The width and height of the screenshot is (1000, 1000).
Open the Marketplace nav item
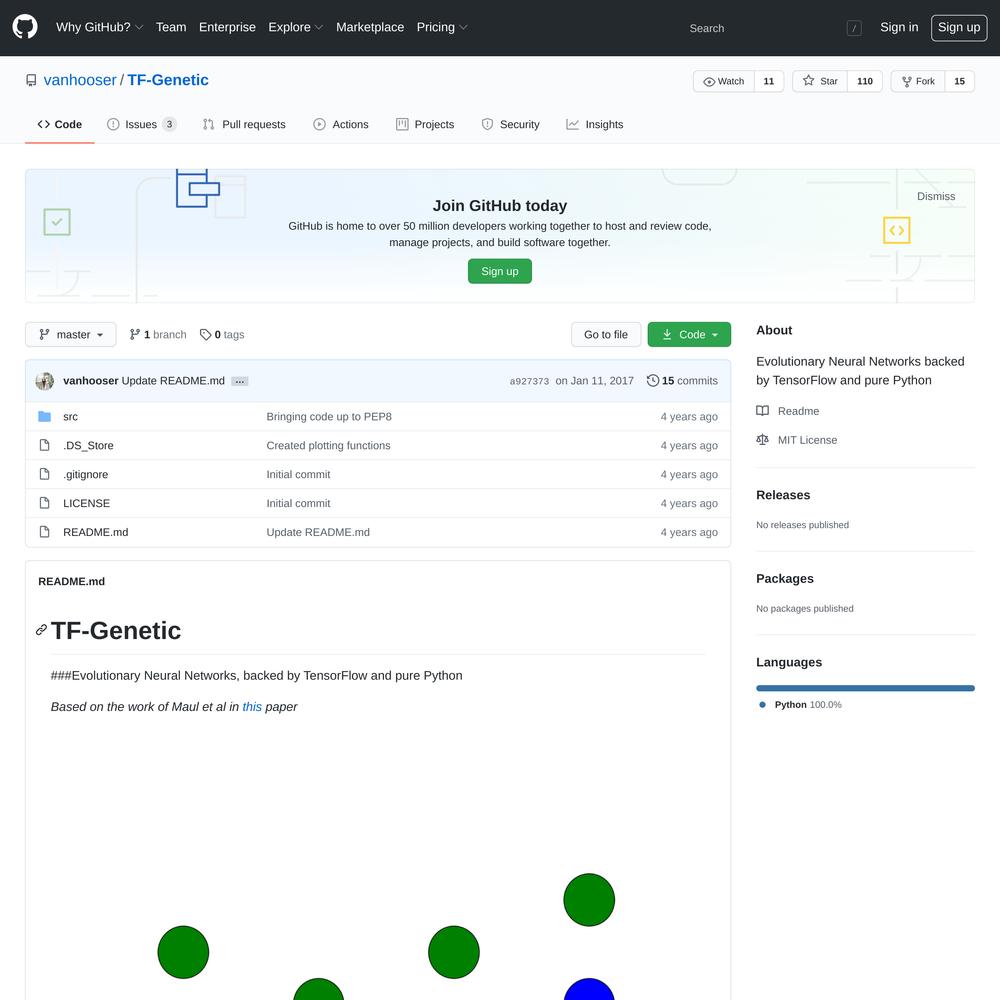coord(370,27)
